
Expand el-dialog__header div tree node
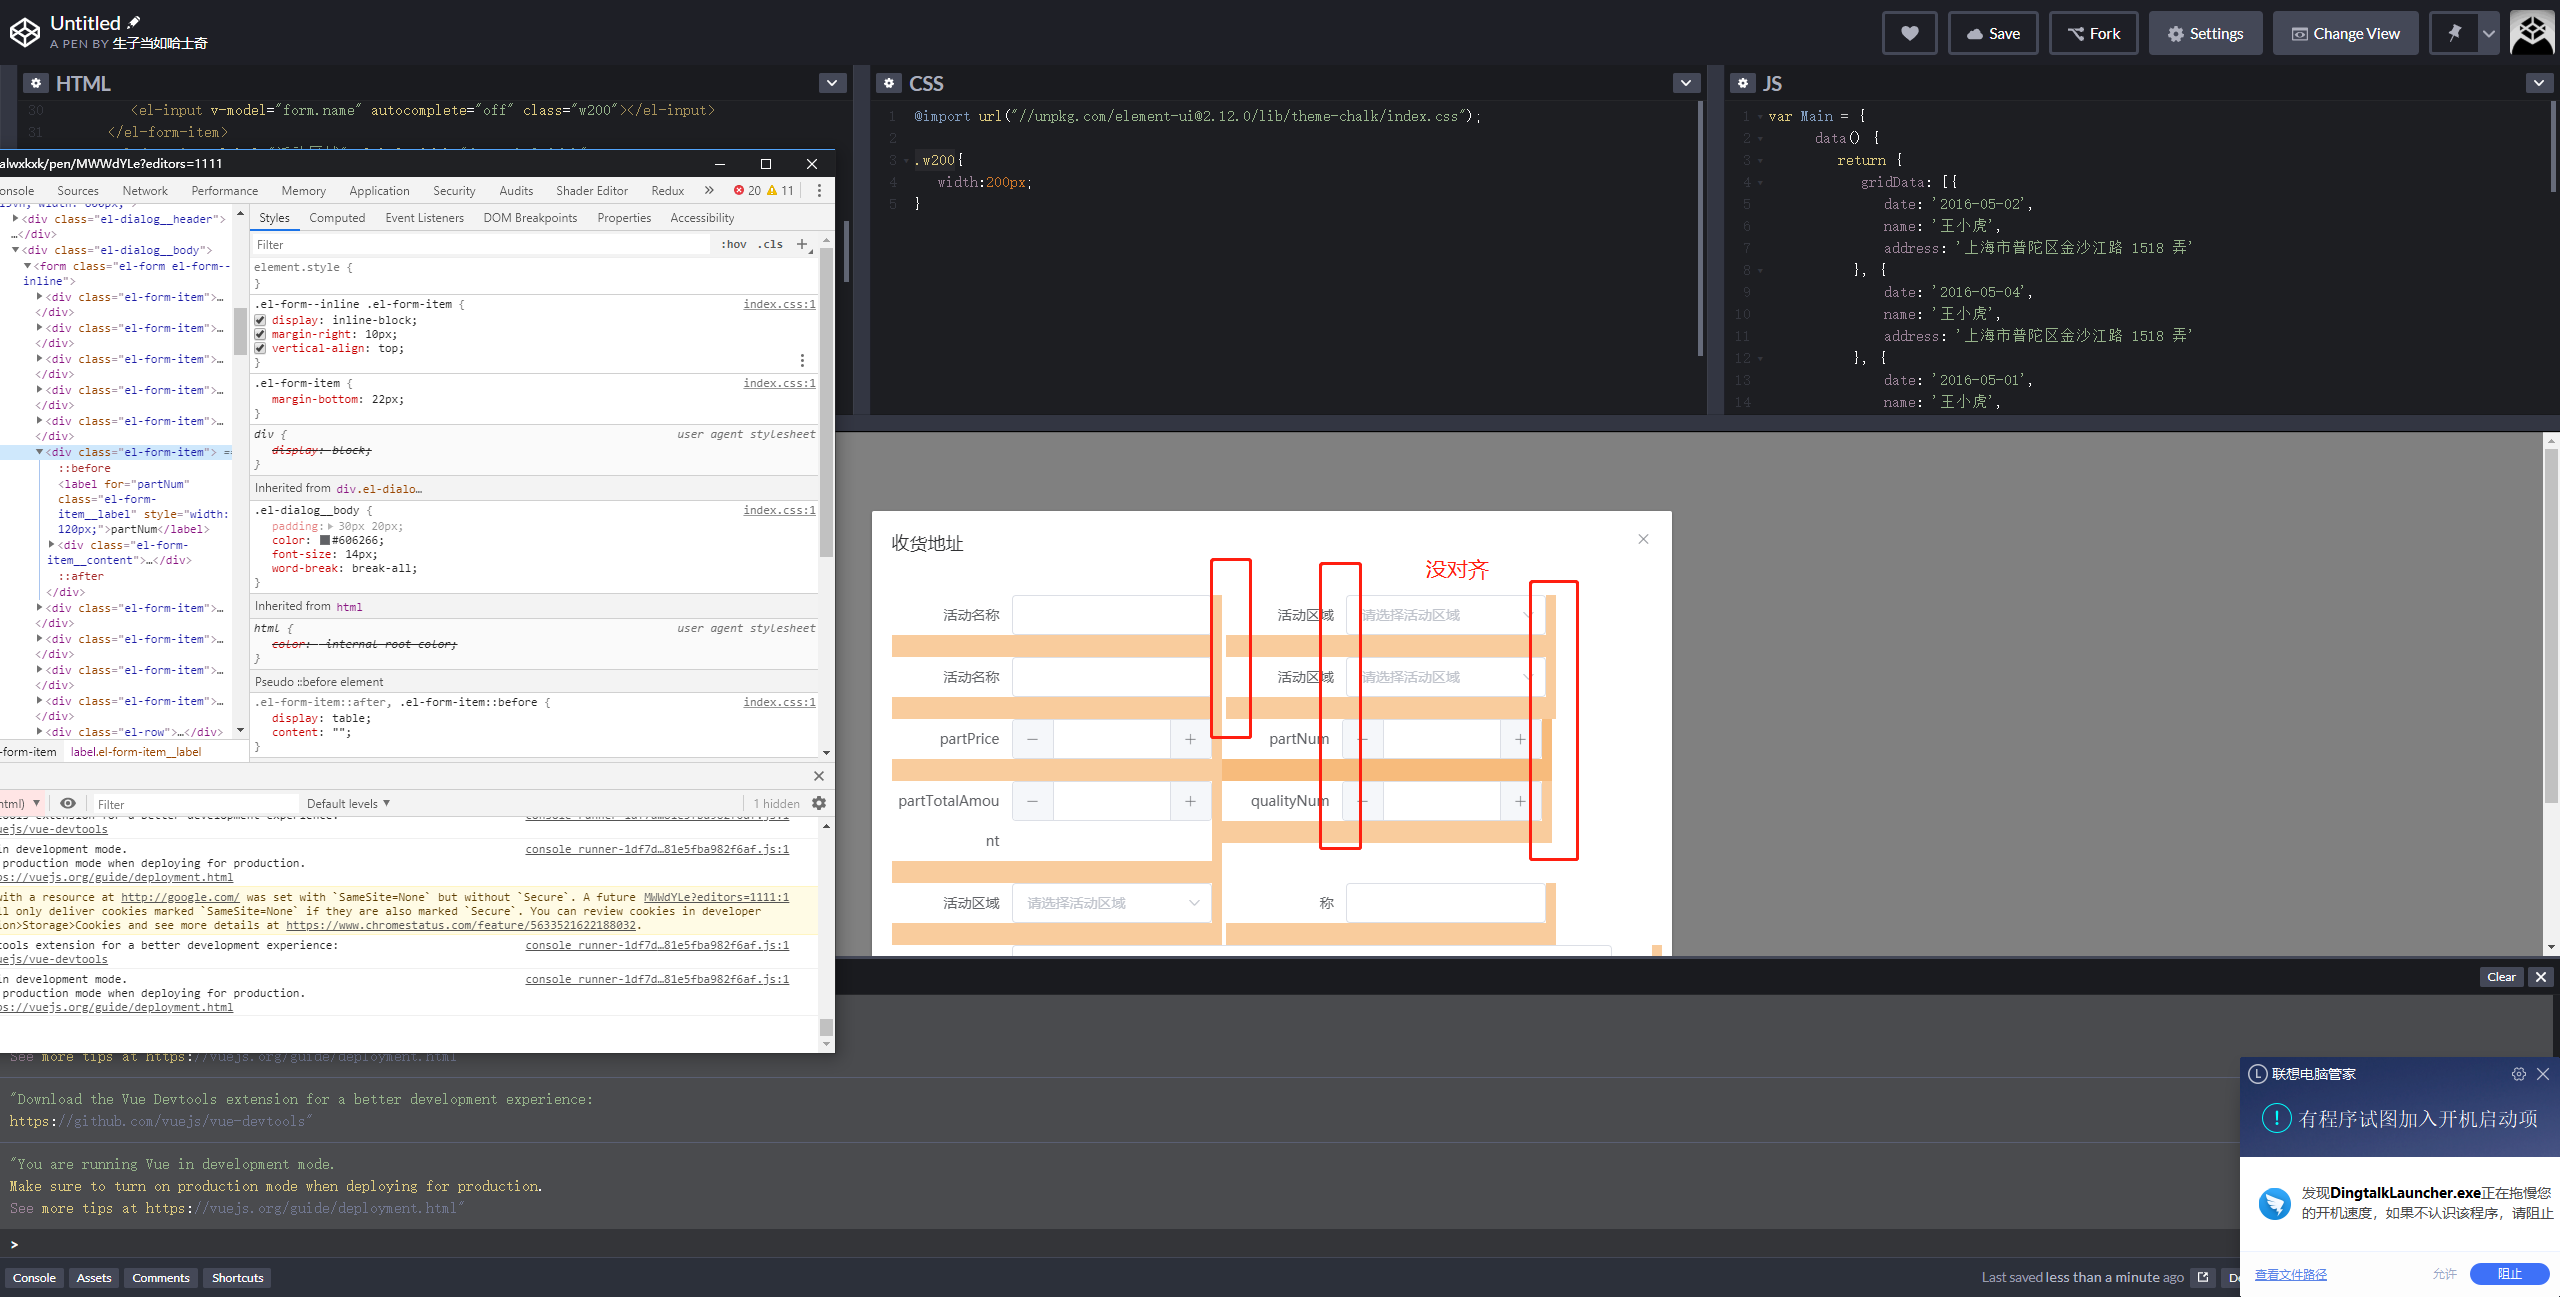click(16, 219)
